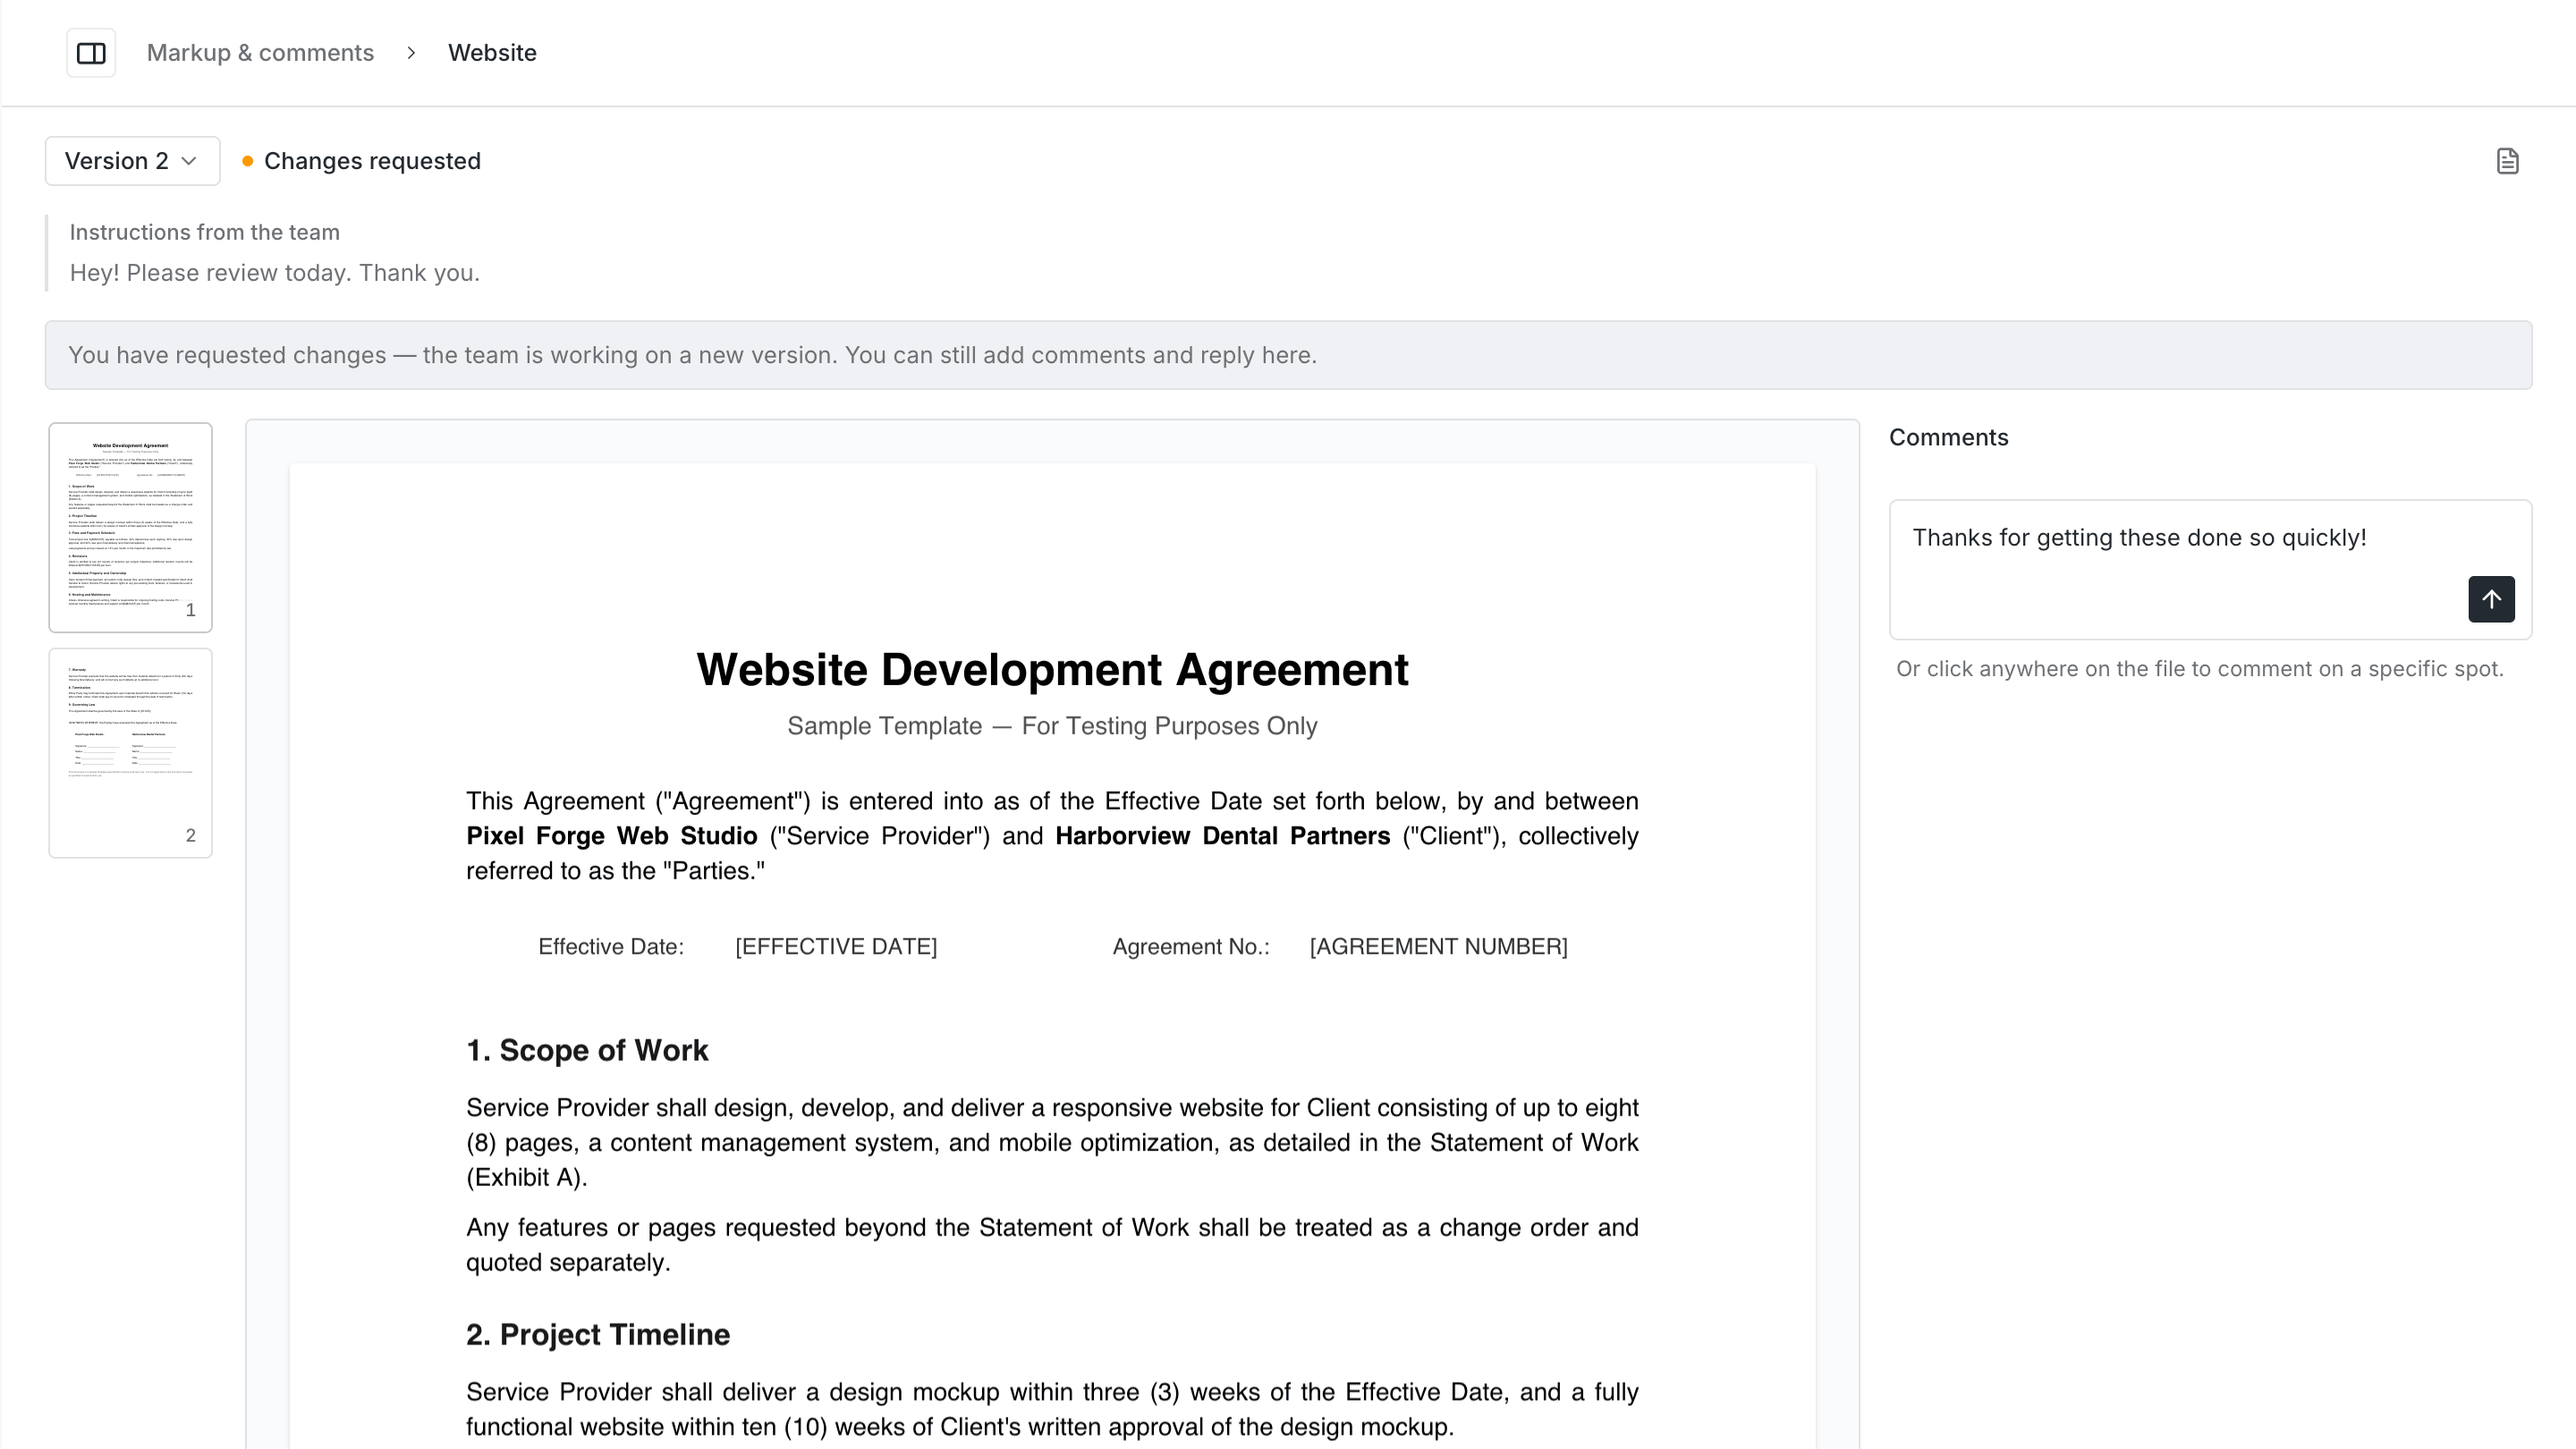Click the Harborview Dental Partners name
Screen dimensions: 2576x1449
(x=1222, y=836)
